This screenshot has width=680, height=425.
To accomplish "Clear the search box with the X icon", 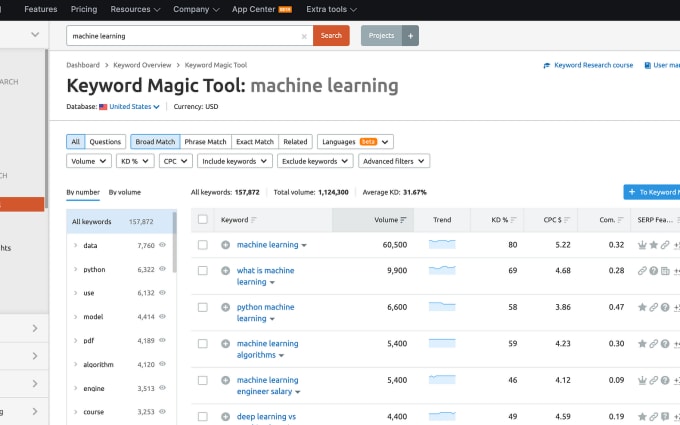I will pyautogui.click(x=304, y=36).
